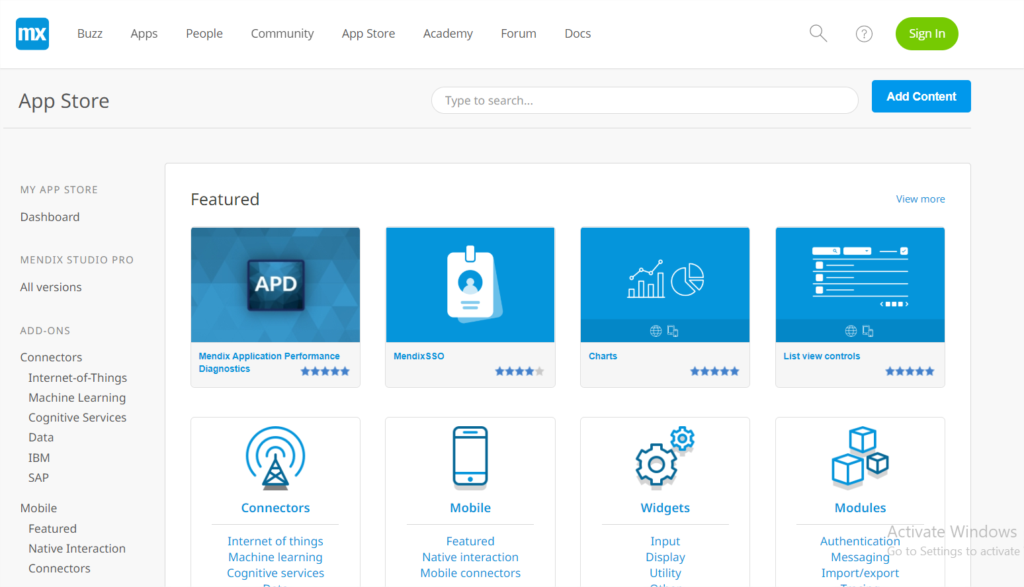Open Machine learning under Connectors card
Image resolution: width=1024 pixels, height=587 pixels.
pyautogui.click(x=275, y=557)
